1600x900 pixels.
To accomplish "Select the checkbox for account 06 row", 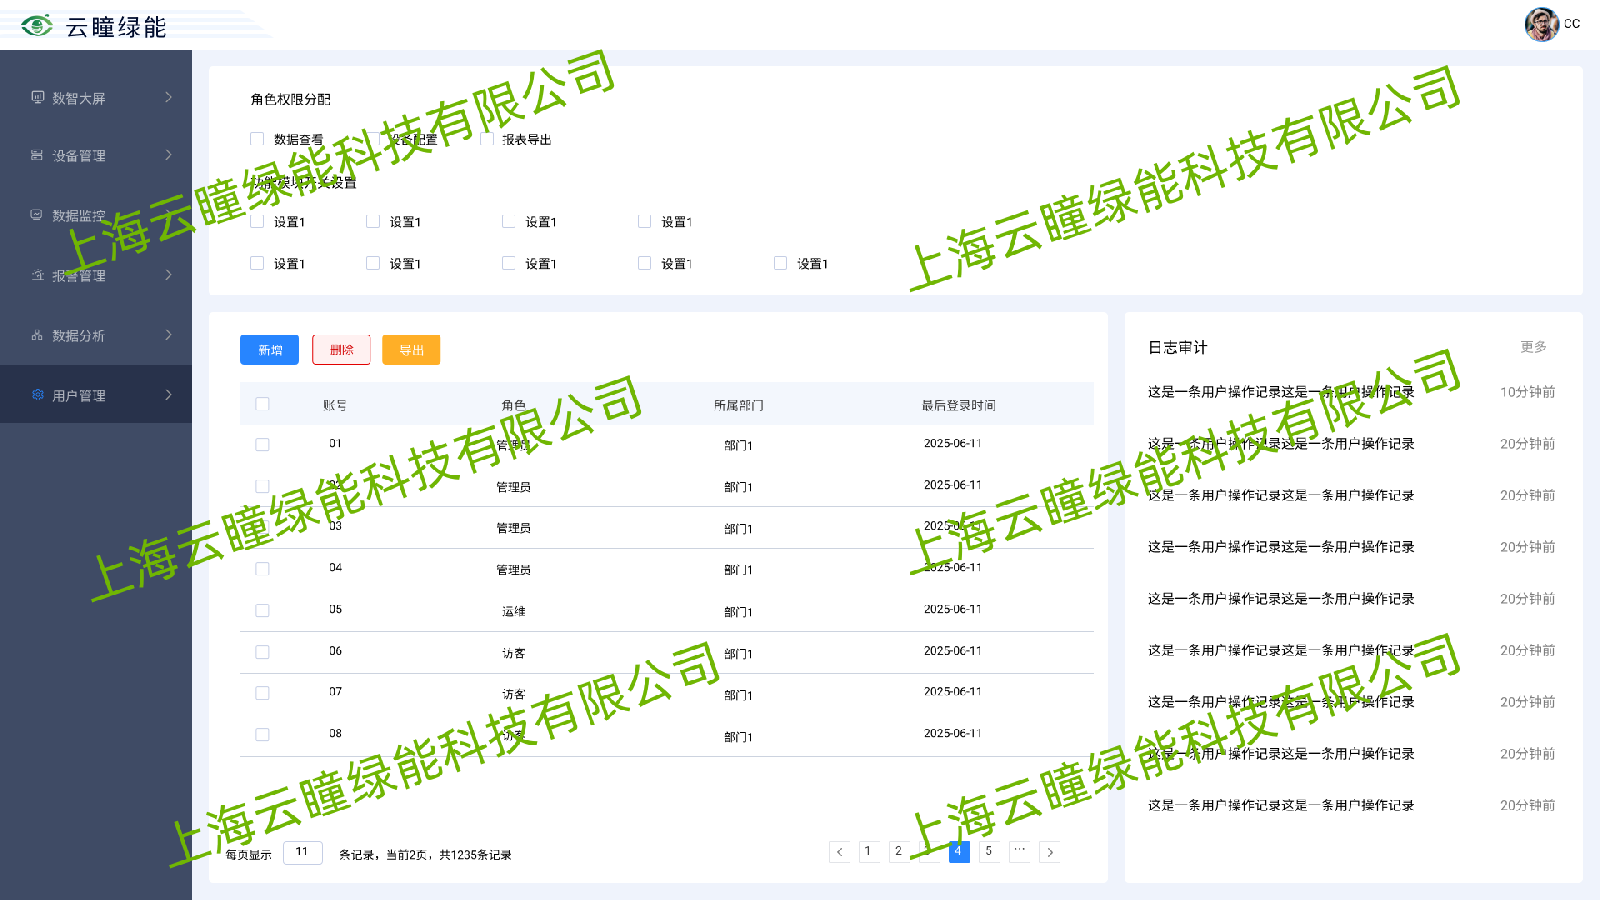I will point(262,652).
